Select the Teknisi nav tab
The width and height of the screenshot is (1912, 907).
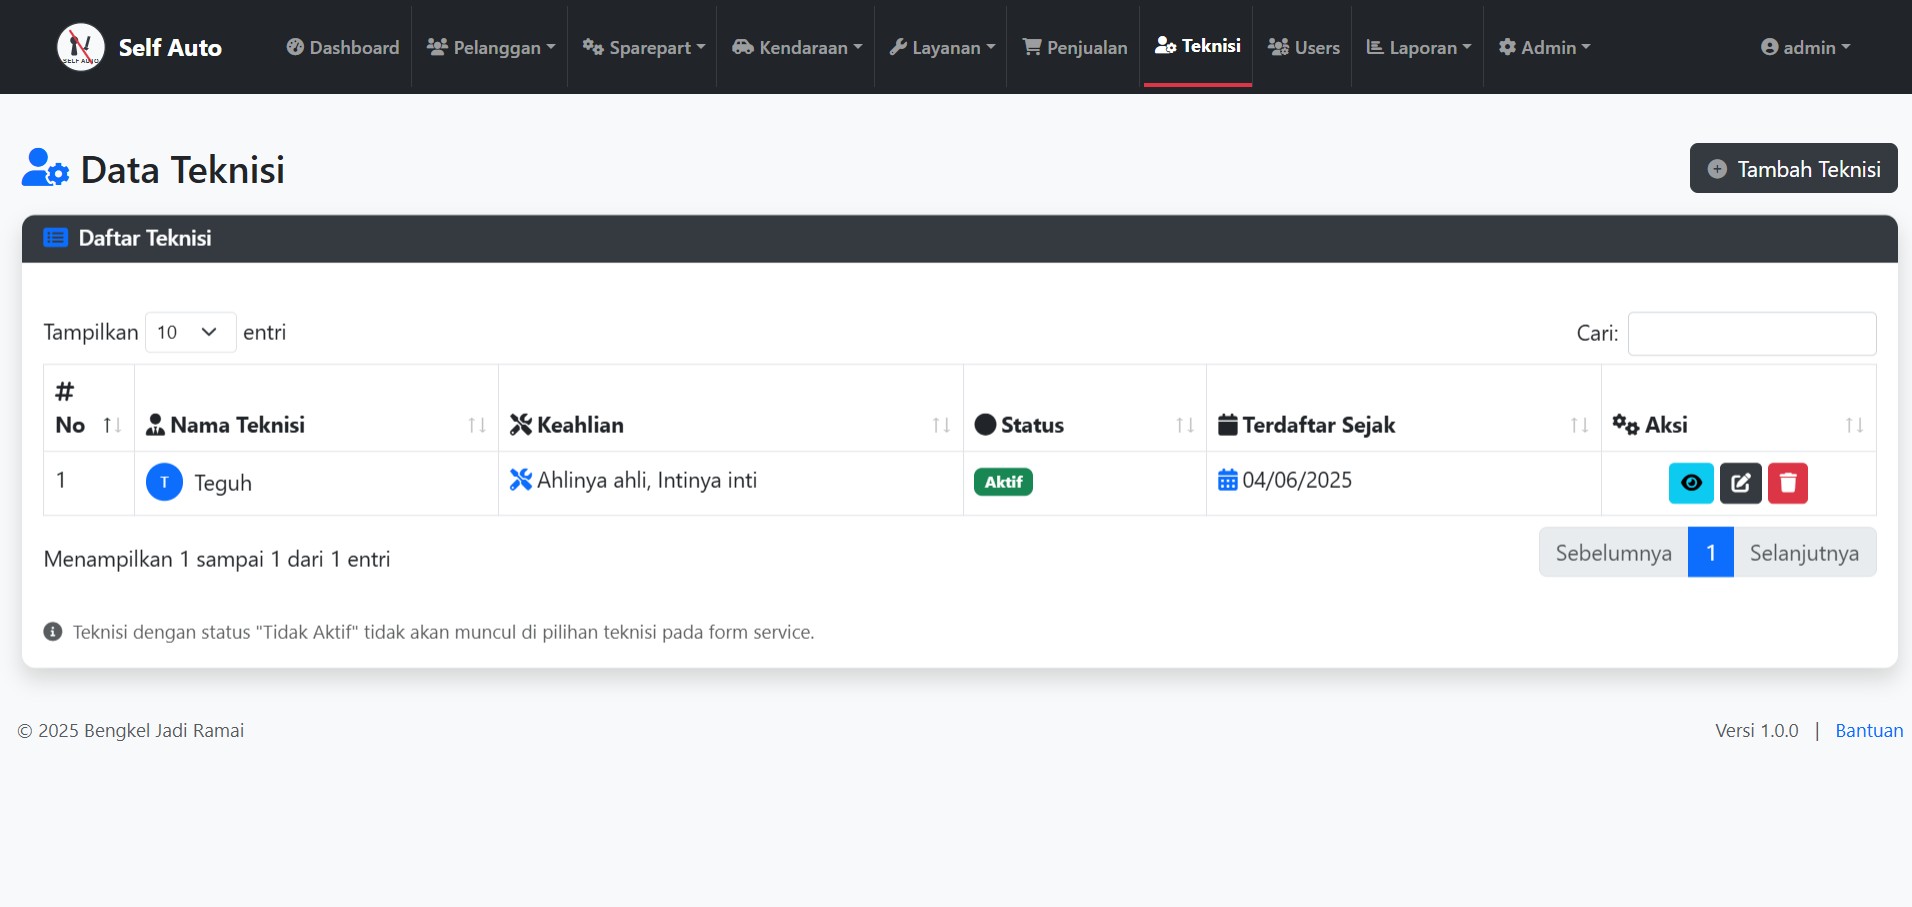coord(1198,46)
